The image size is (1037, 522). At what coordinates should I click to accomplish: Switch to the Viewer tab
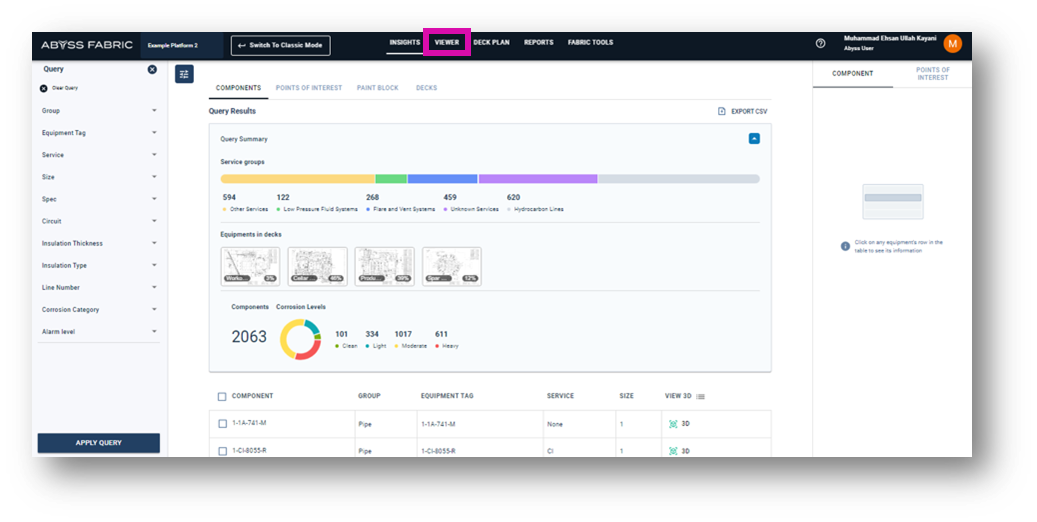pos(446,43)
